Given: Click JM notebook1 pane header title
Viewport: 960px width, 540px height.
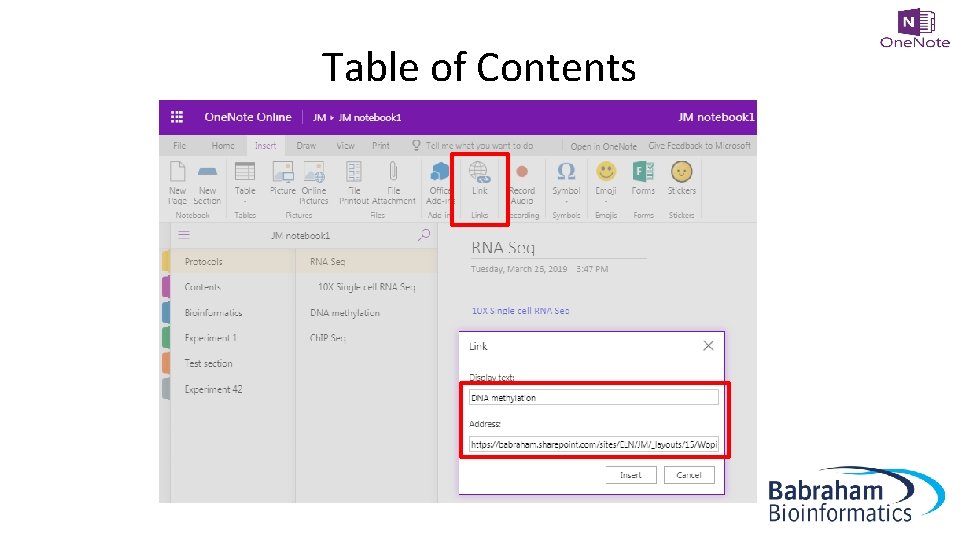Looking at the screenshot, I should tap(300, 236).
